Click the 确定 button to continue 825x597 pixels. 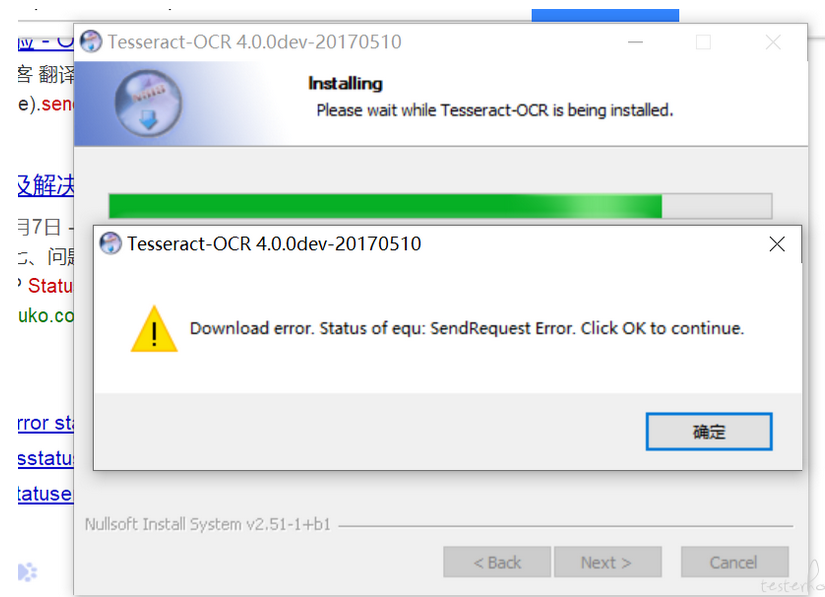pyautogui.click(x=709, y=431)
